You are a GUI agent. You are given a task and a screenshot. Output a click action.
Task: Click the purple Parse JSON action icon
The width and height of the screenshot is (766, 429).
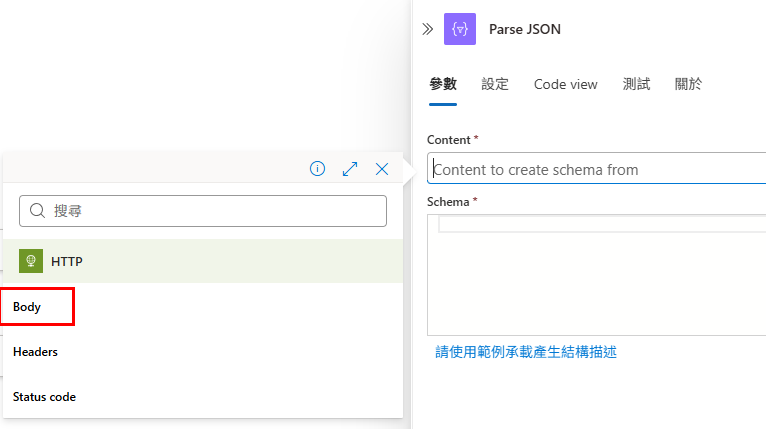click(460, 29)
